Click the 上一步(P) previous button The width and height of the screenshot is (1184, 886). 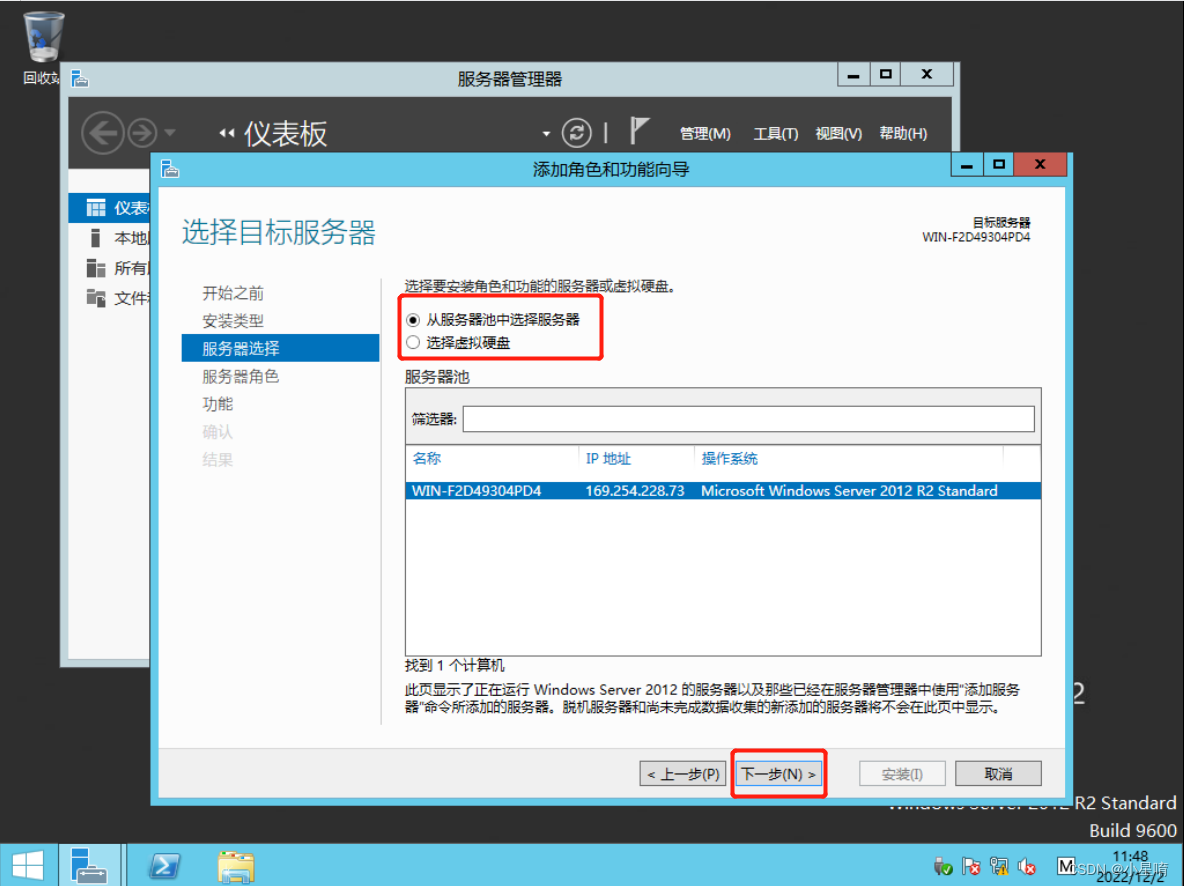tap(683, 774)
